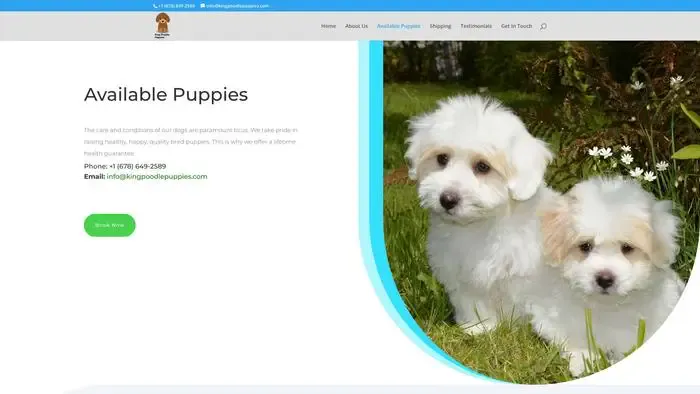Click the bold Email: label
Viewport: 700px width, 394px height.
(94, 176)
